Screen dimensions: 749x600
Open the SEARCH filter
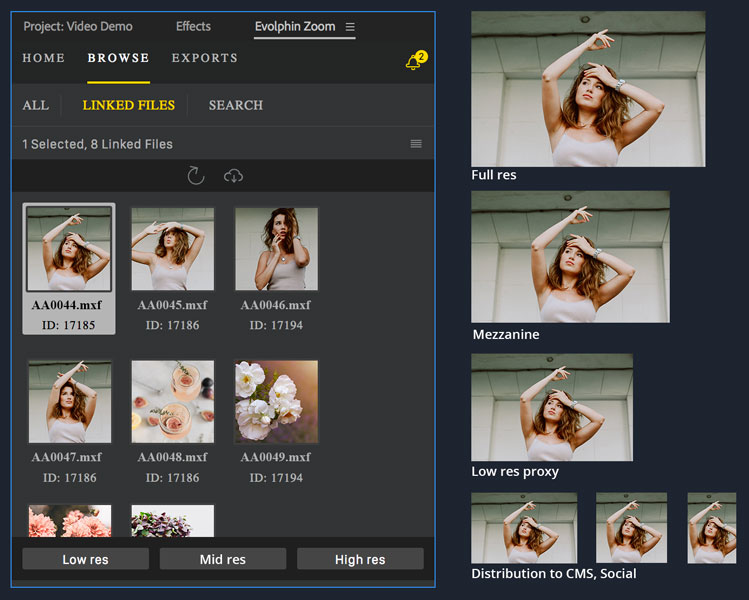coord(235,105)
